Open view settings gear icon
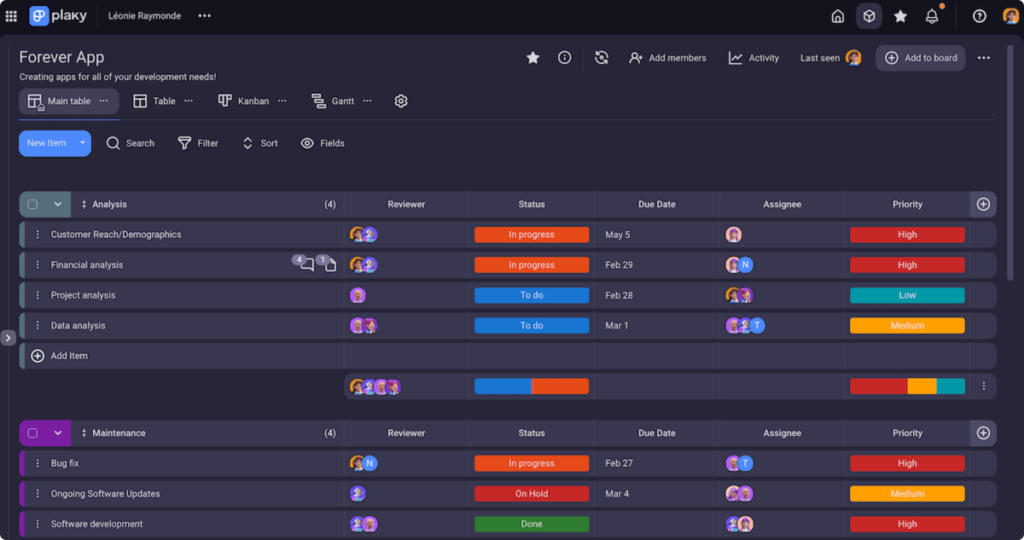This screenshot has width=1024, height=540. tap(401, 101)
